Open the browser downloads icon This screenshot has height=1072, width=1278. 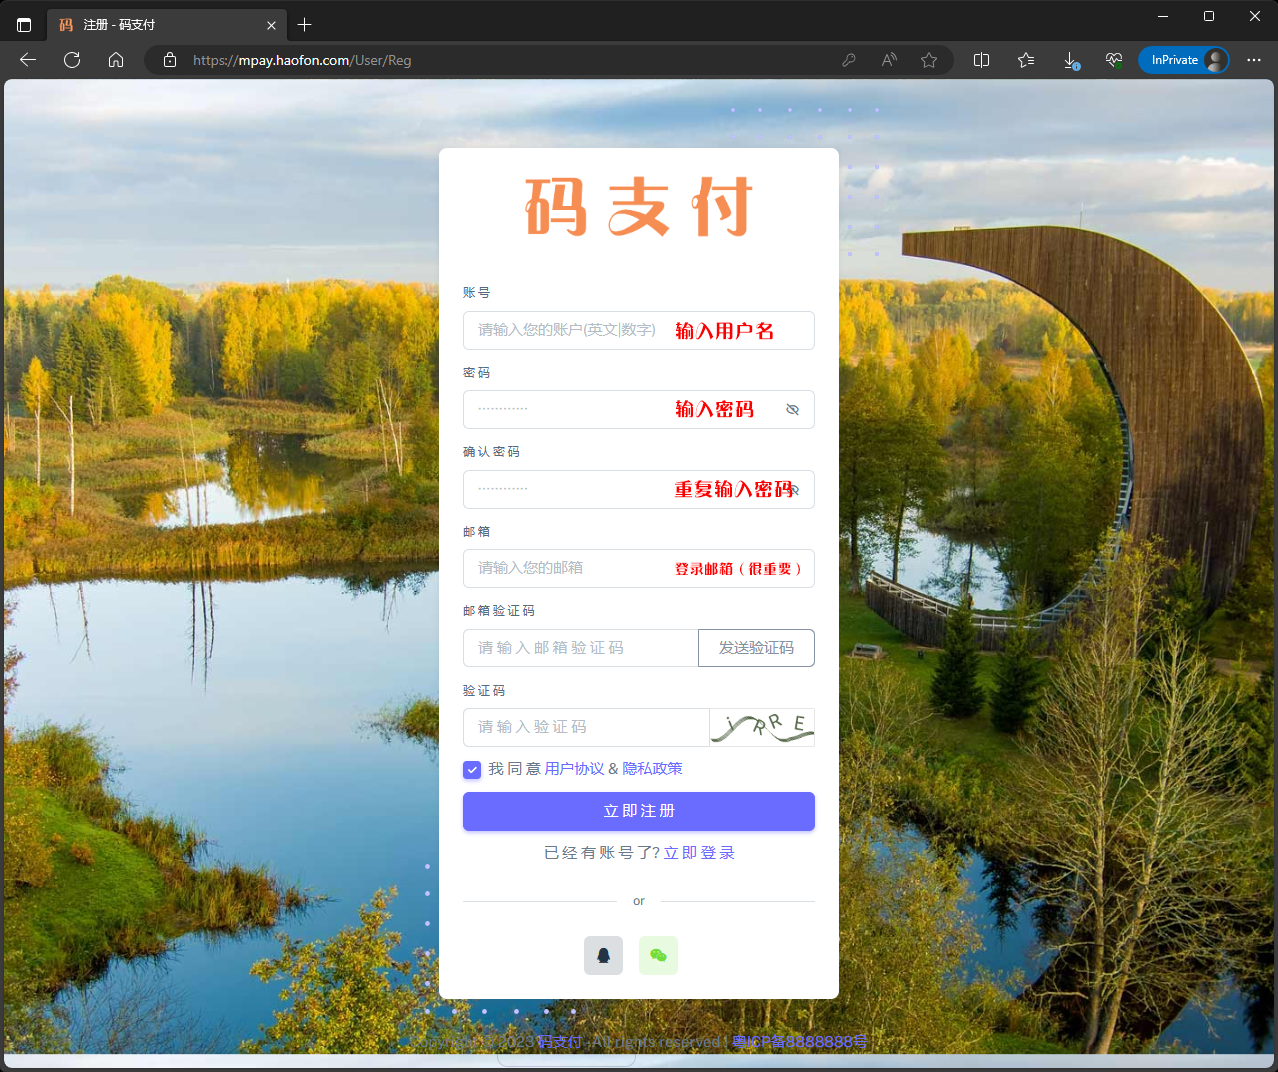pyautogui.click(x=1070, y=60)
